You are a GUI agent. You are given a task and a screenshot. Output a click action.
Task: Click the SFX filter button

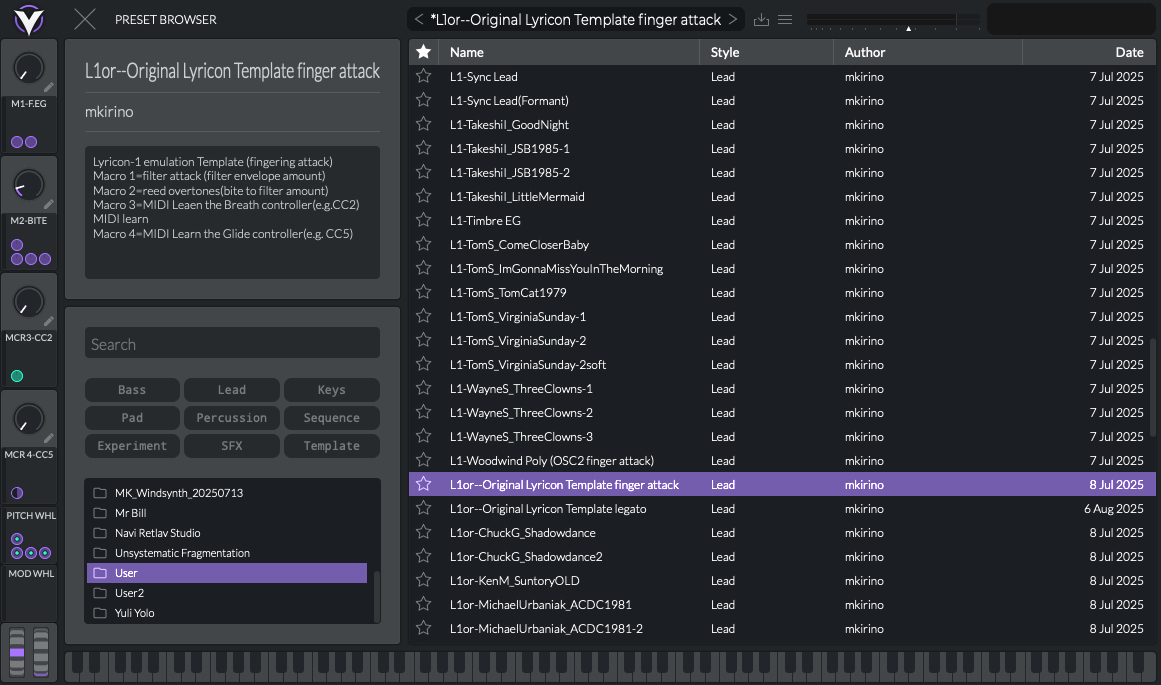coord(232,445)
